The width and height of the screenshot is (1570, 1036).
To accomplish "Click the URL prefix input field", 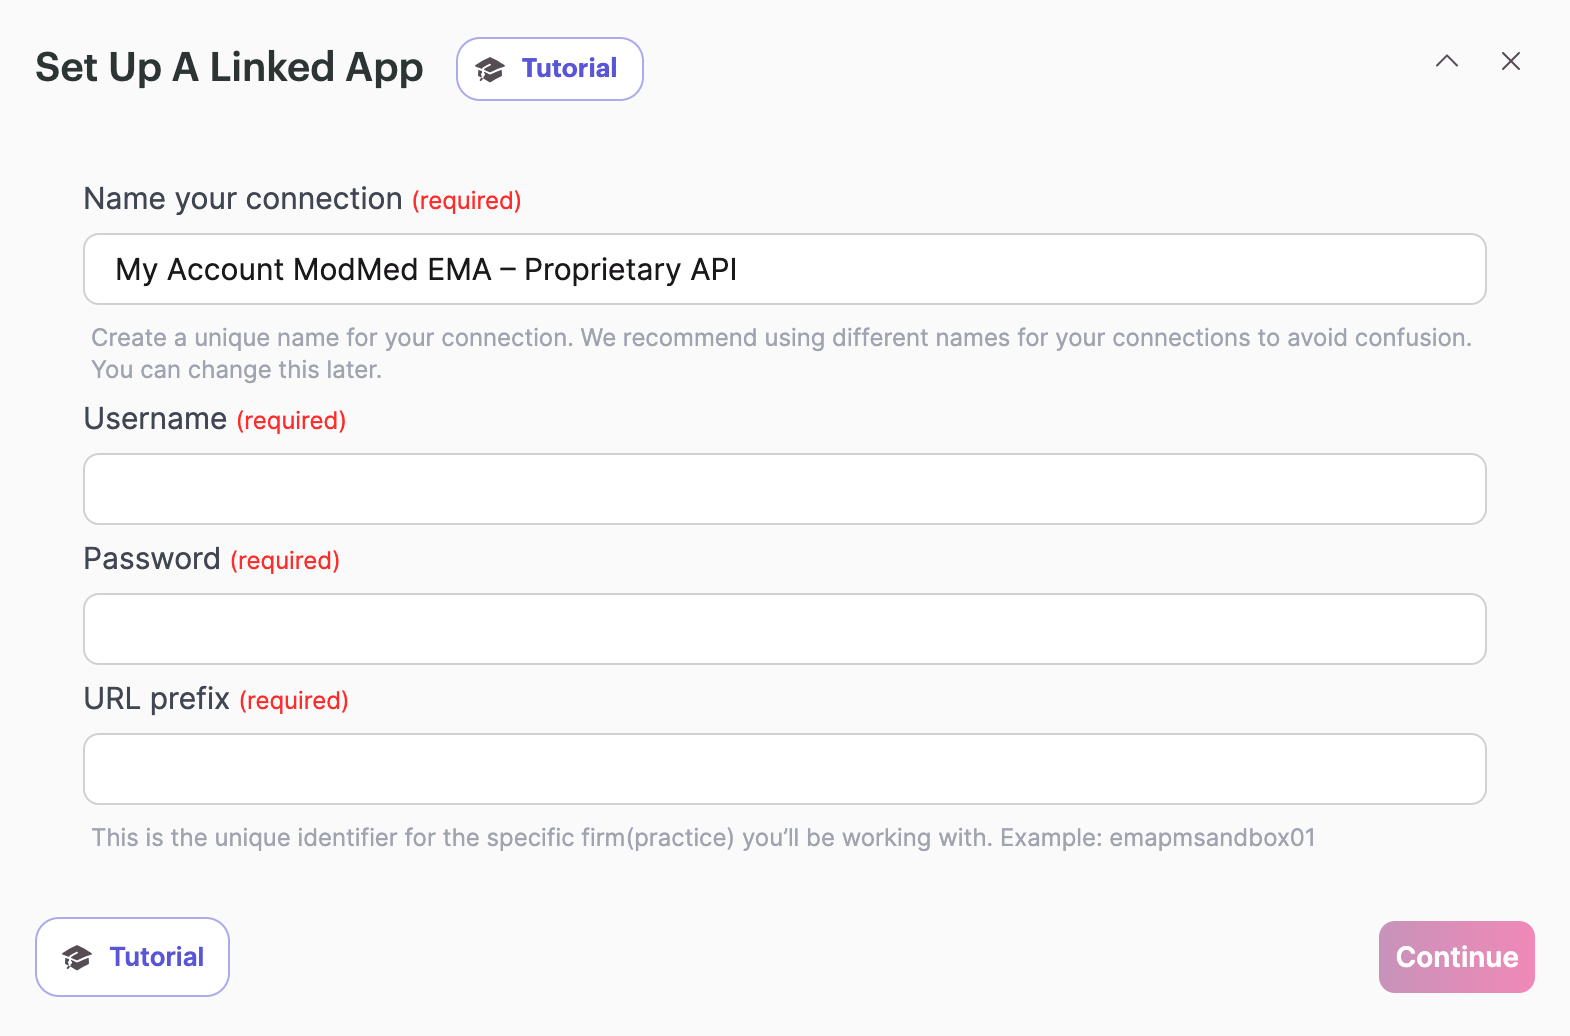I will 785,769.
